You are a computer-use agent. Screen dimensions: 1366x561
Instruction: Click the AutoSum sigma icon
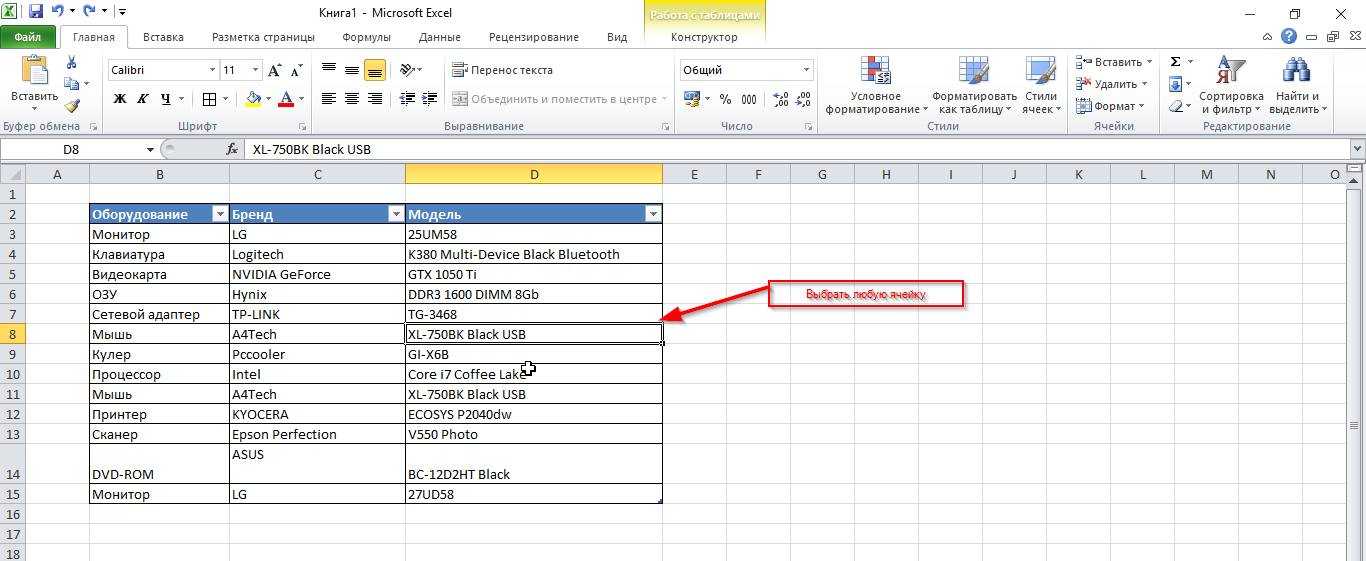click(x=1175, y=62)
